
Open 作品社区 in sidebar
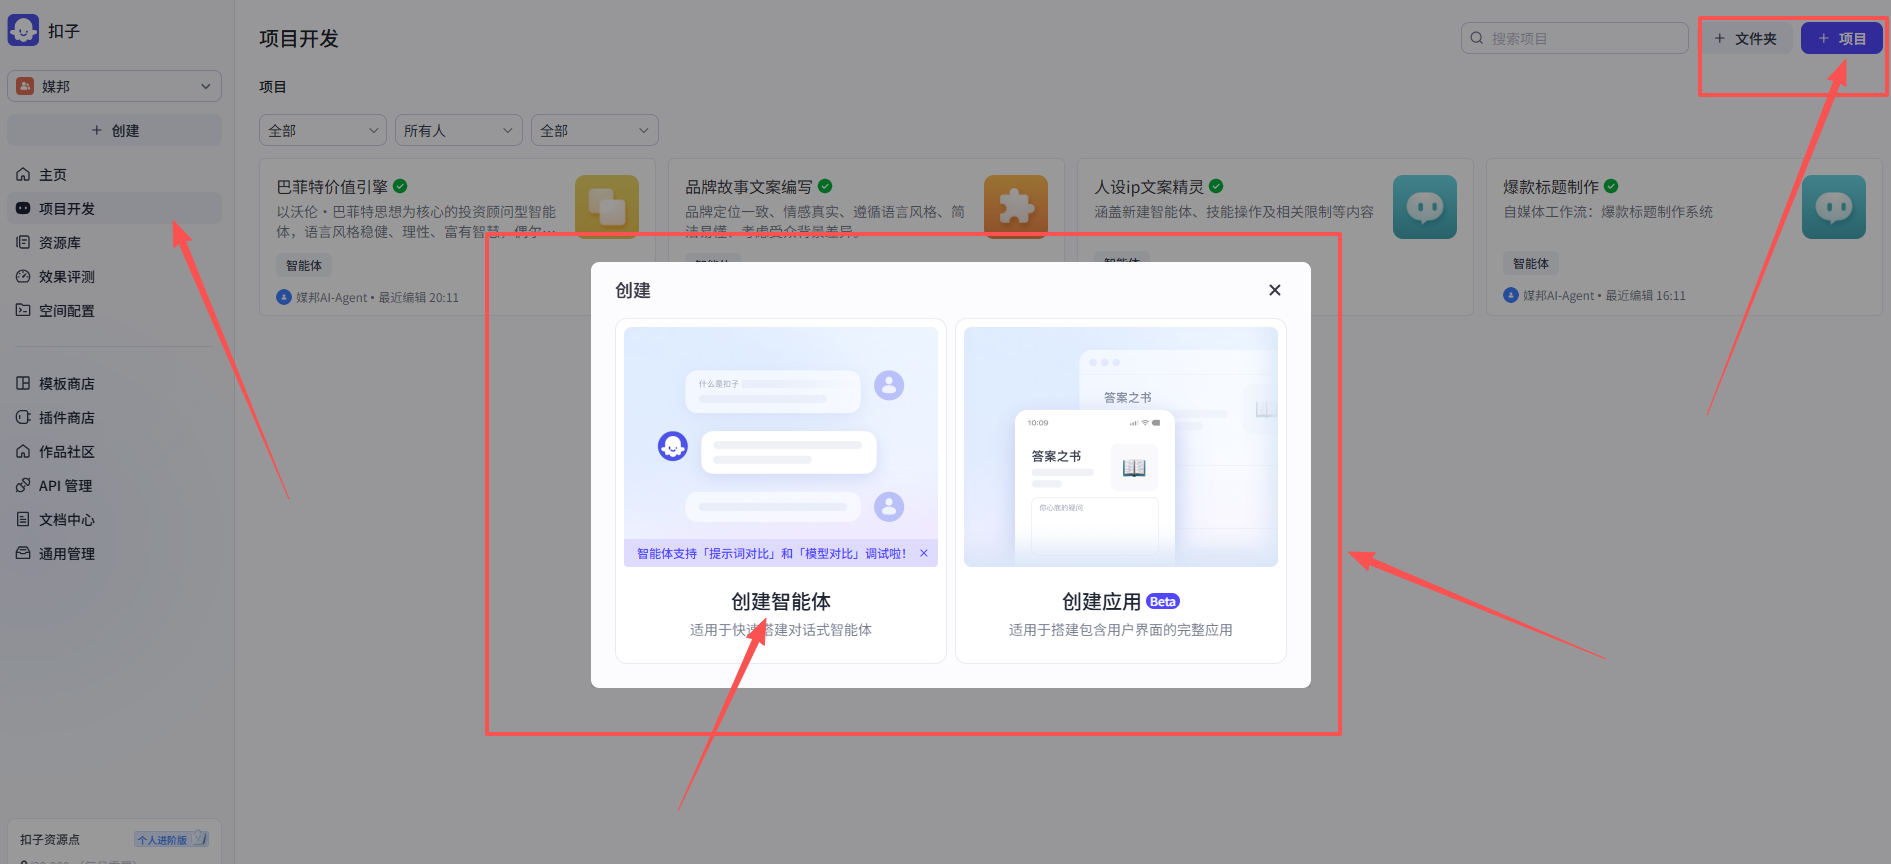pyautogui.click(x=114, y=451)
